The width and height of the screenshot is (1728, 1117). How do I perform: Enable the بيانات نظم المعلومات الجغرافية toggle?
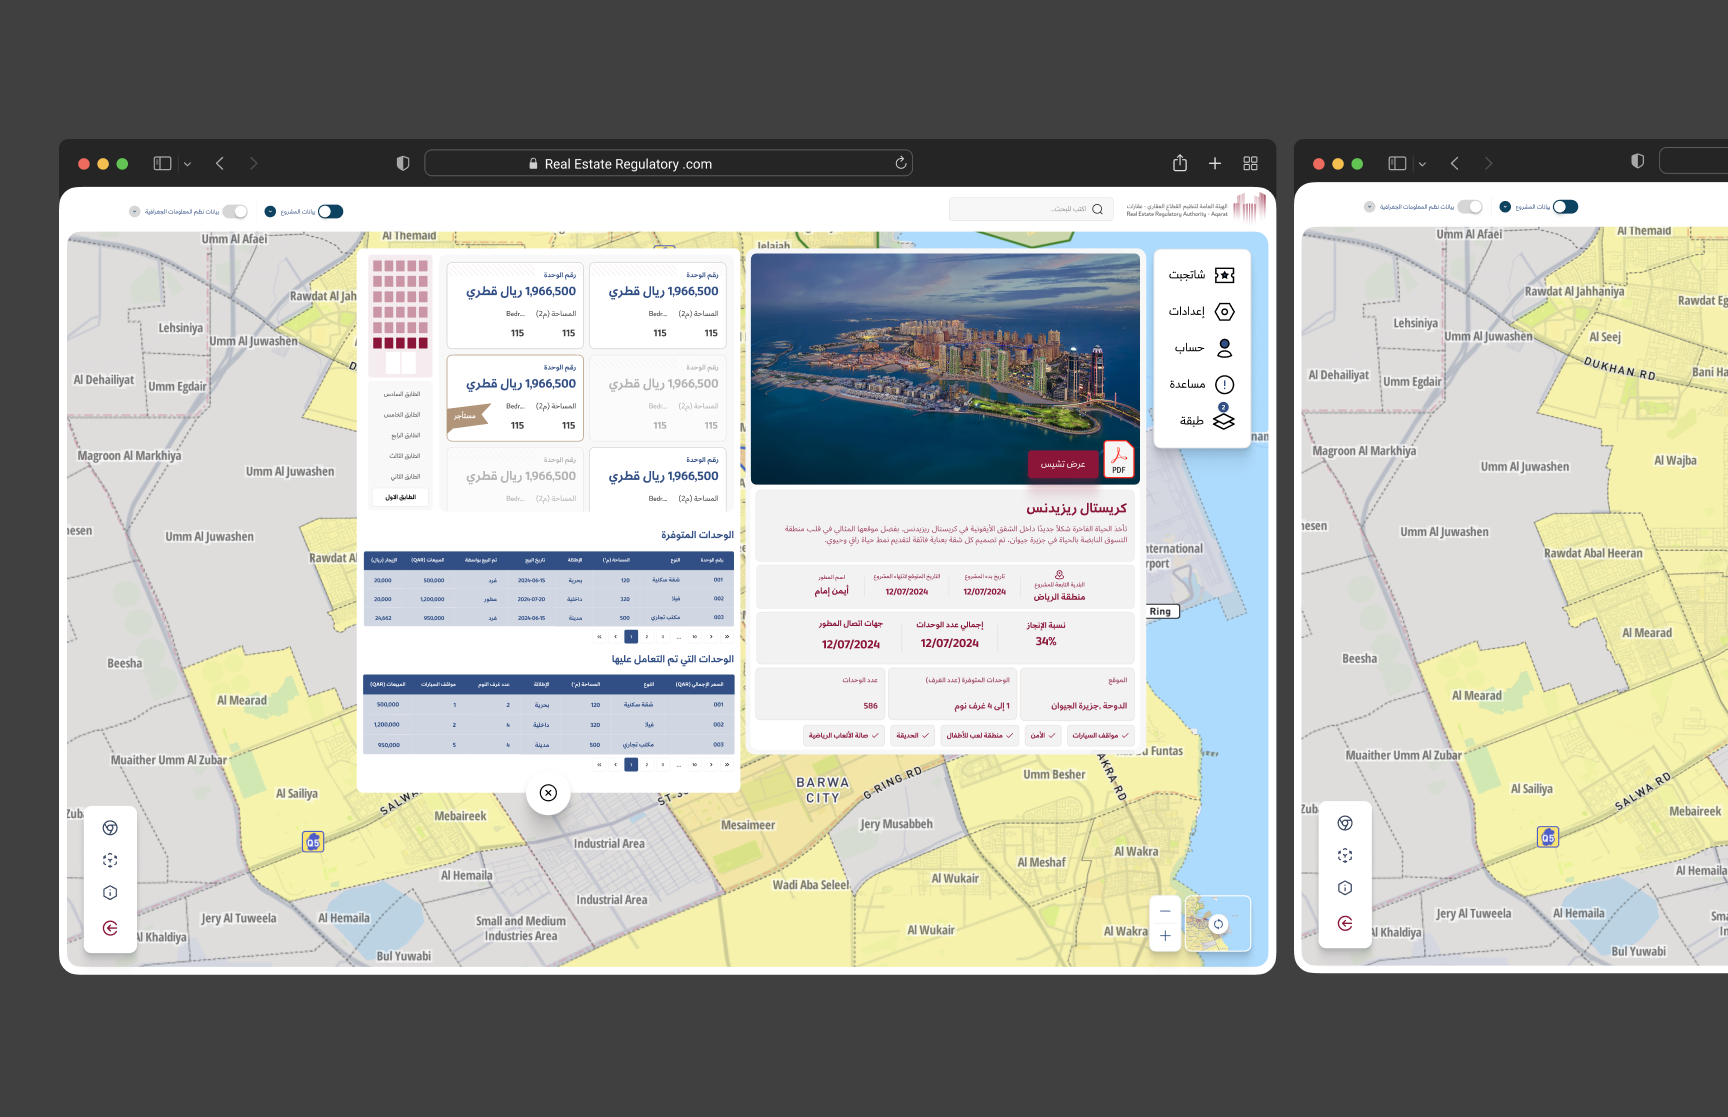tap(236, 211)
